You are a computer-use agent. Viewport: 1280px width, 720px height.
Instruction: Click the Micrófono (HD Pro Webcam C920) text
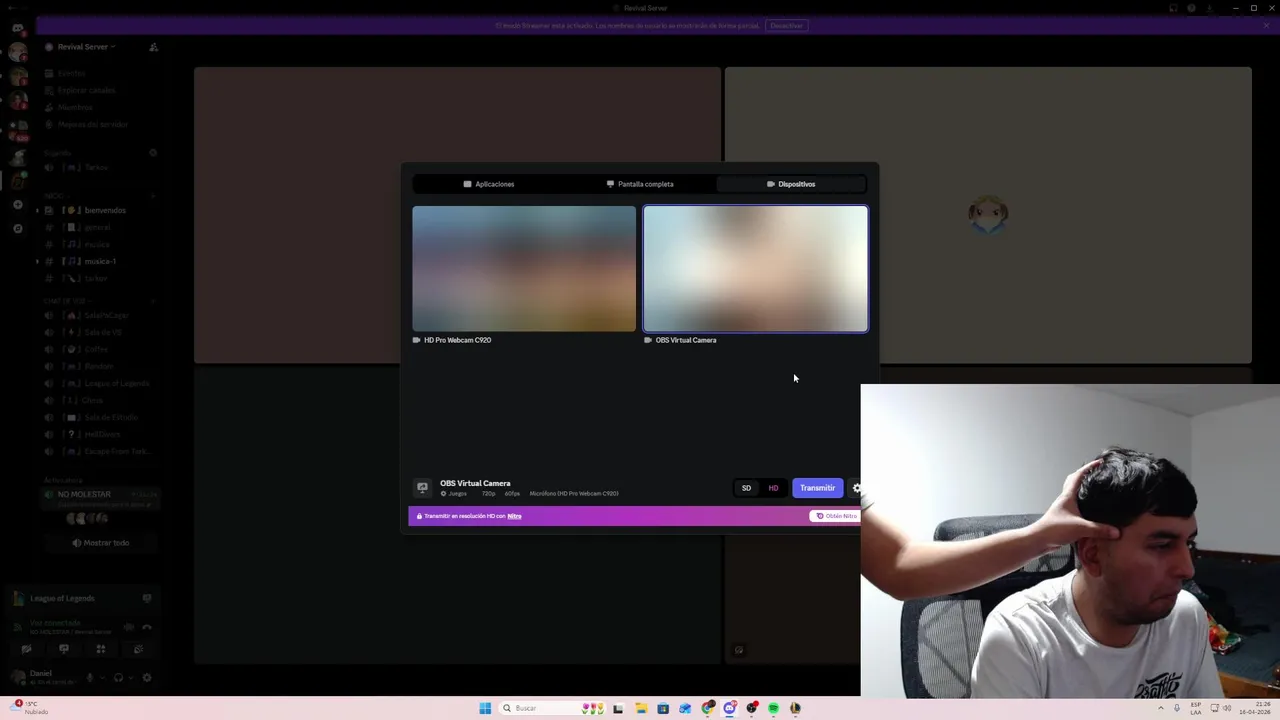click(574, 494)
